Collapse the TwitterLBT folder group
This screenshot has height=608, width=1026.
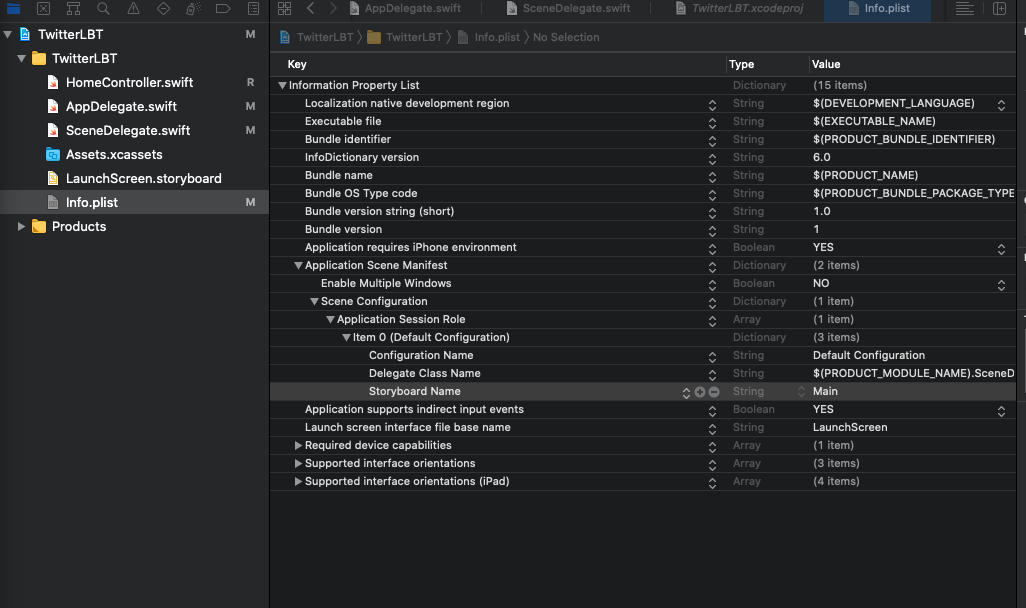(x=22, y=58)
